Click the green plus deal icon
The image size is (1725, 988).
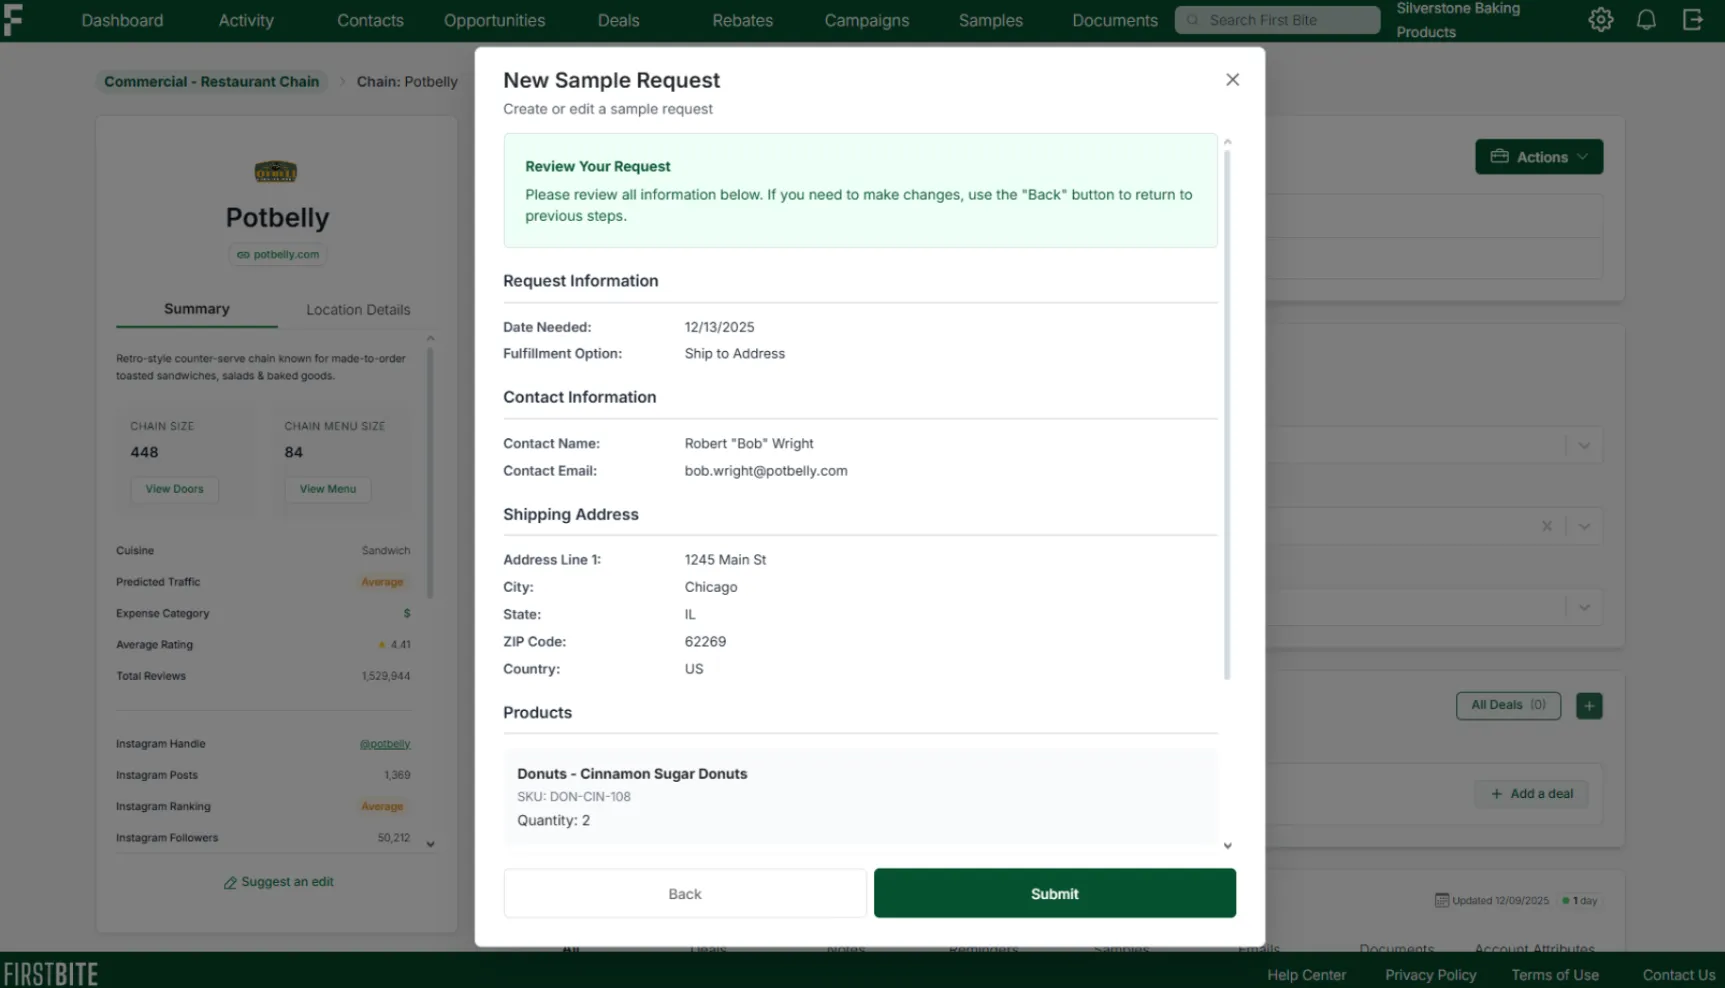pos(1589,706)
